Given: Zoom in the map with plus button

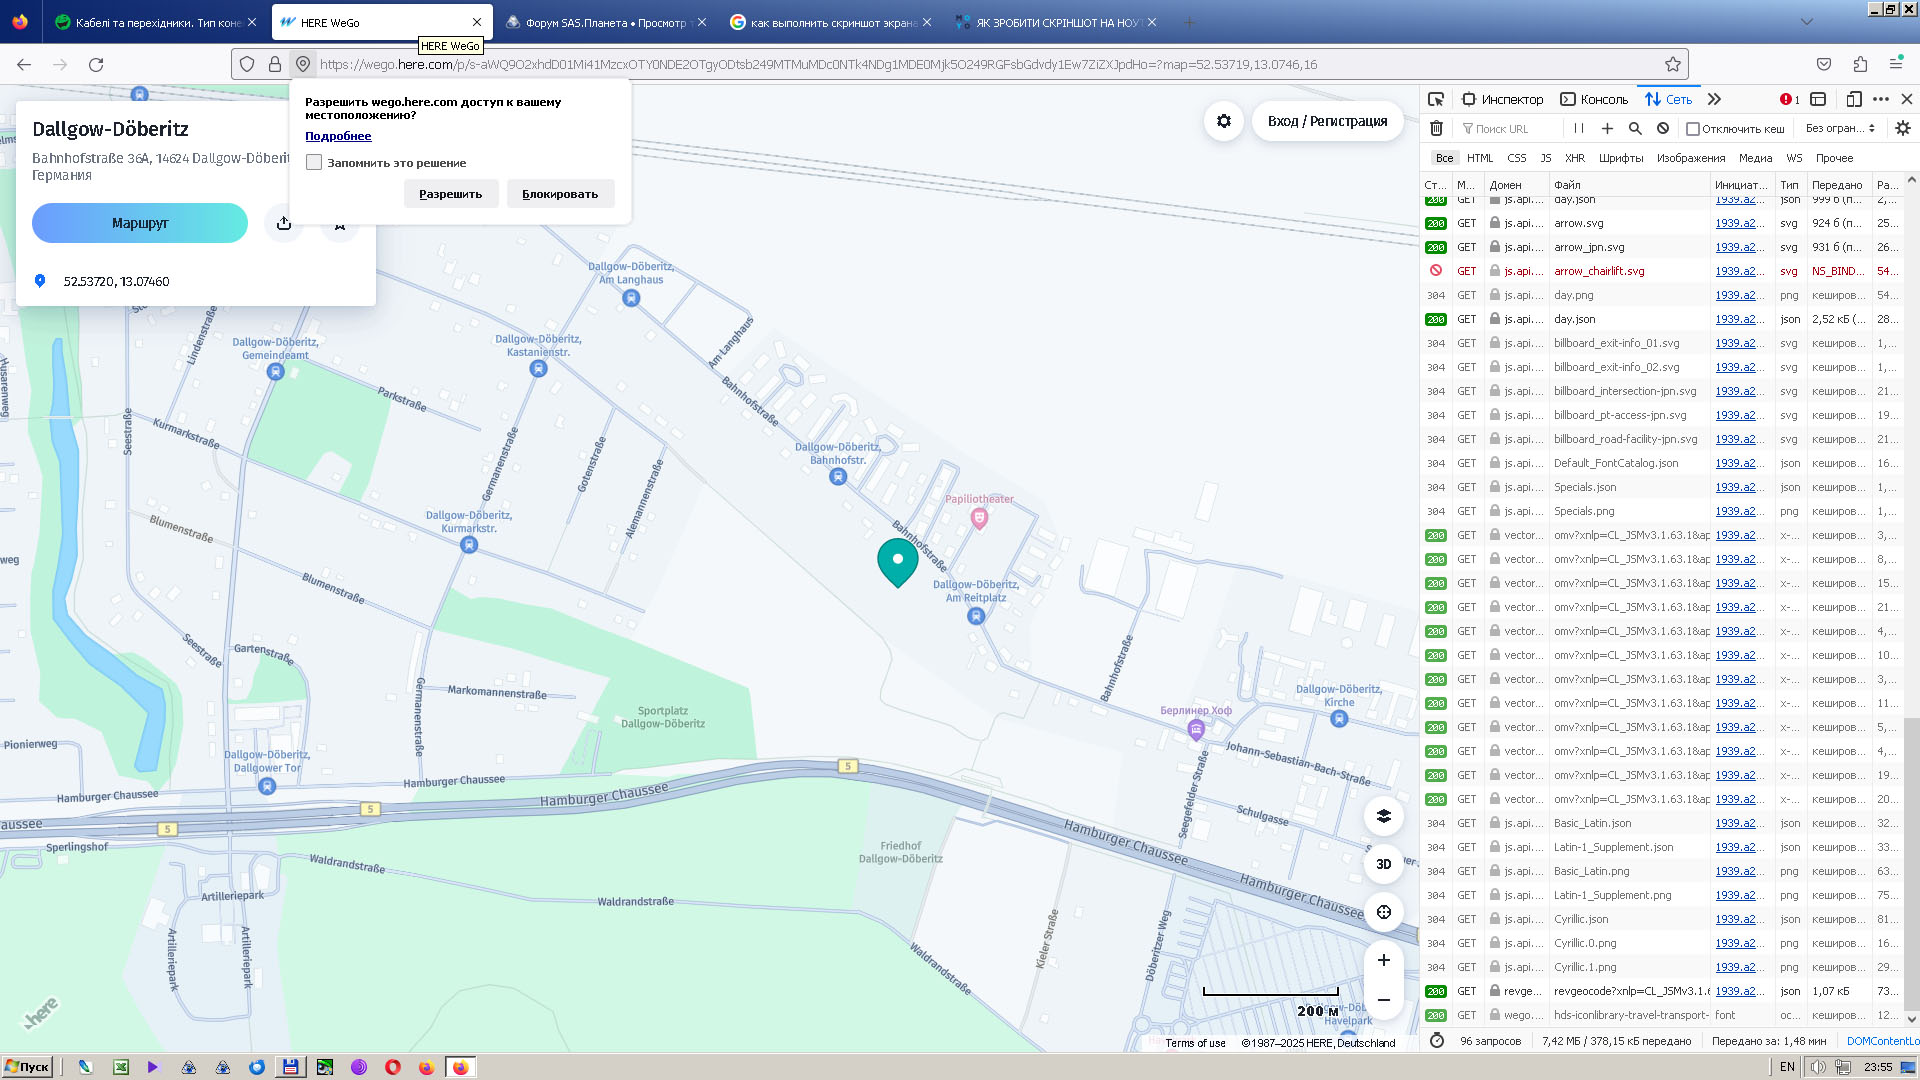Looking at the screenshot, I should click(1383, 960).
